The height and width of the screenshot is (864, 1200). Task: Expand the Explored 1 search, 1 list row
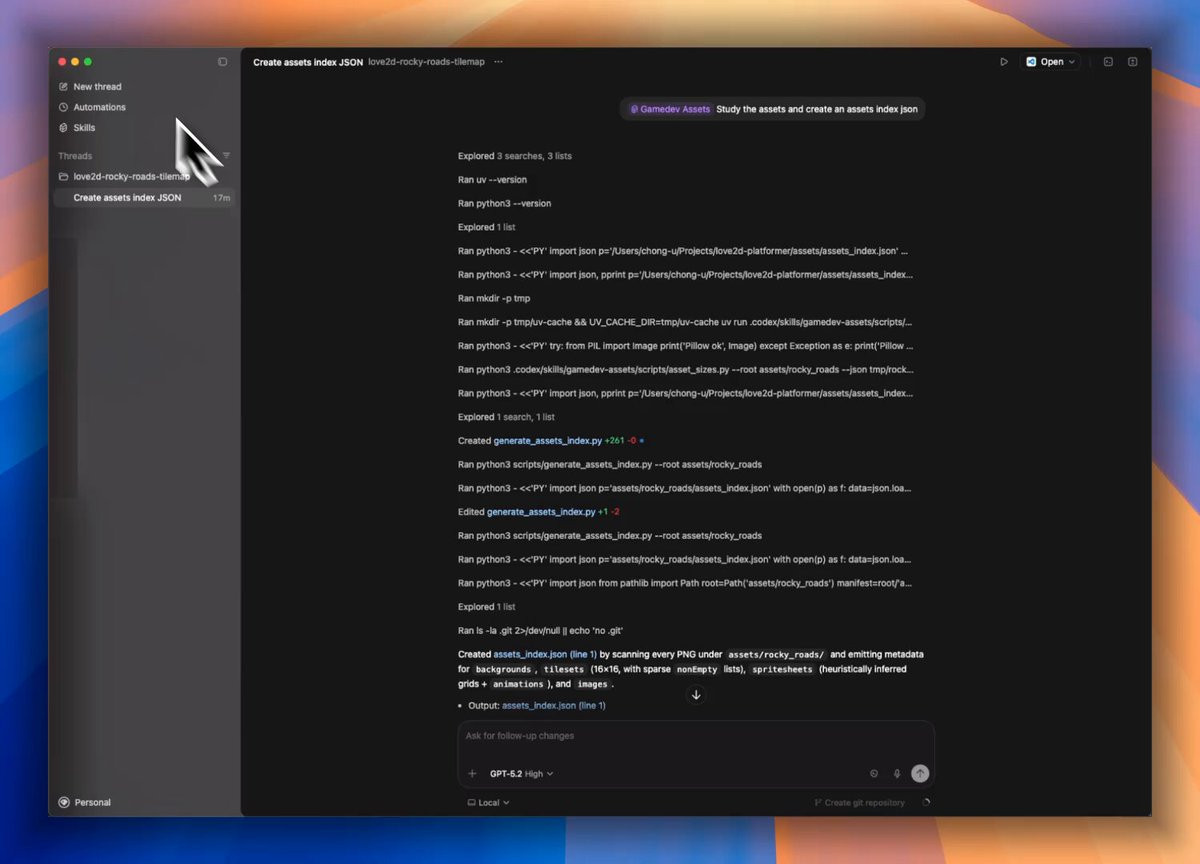point(506,417)
